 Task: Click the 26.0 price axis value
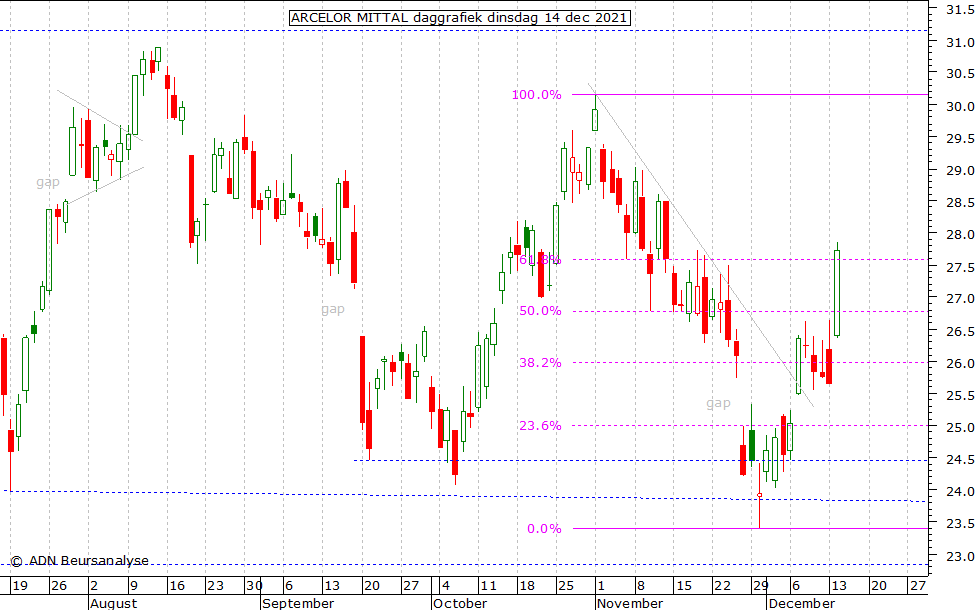coord(960,363)
